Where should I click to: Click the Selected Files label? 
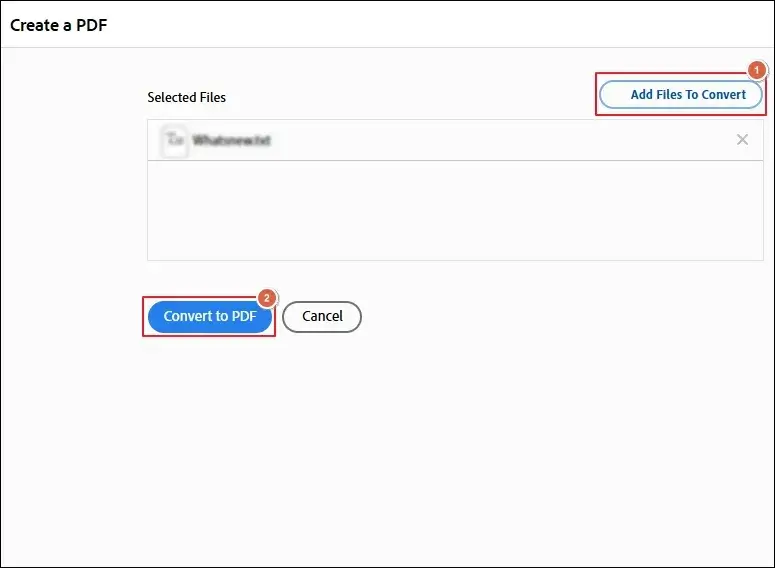pyautogui.click(x=186, y=97)
